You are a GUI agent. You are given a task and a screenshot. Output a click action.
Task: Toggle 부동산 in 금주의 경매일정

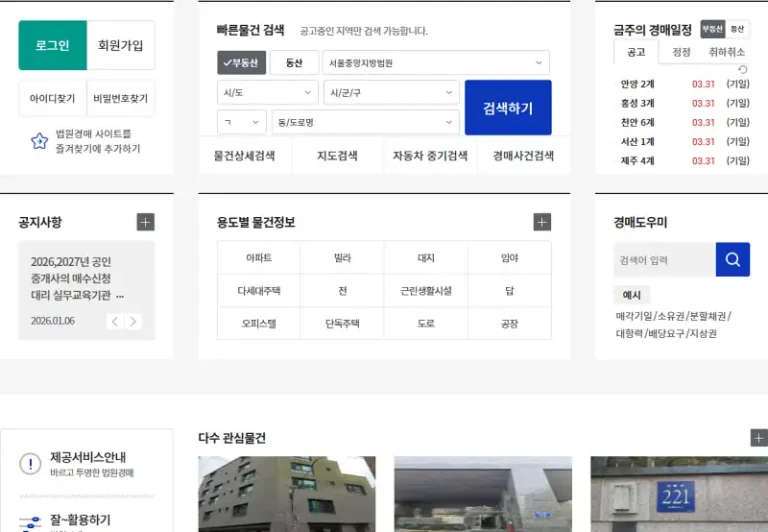click(x=713, y=29)
